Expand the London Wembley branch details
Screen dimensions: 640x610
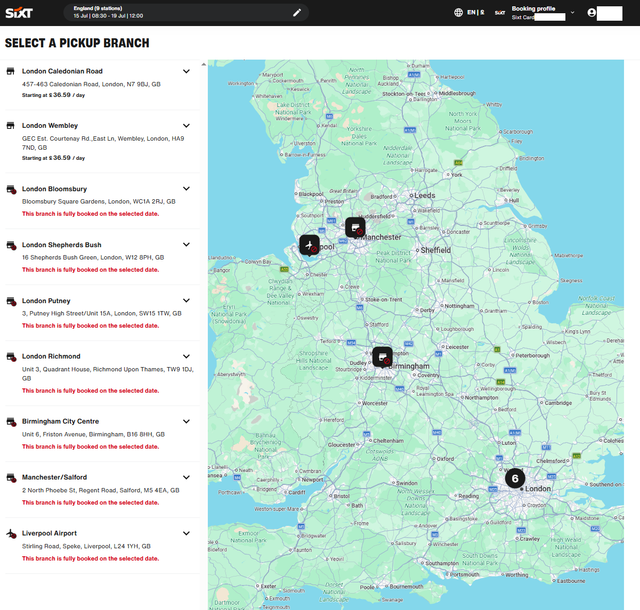coord(186,125)
